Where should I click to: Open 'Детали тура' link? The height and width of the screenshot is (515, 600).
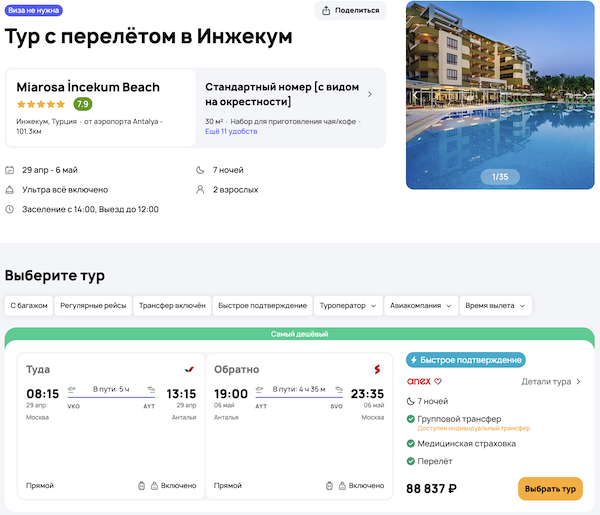coord(551,381)
